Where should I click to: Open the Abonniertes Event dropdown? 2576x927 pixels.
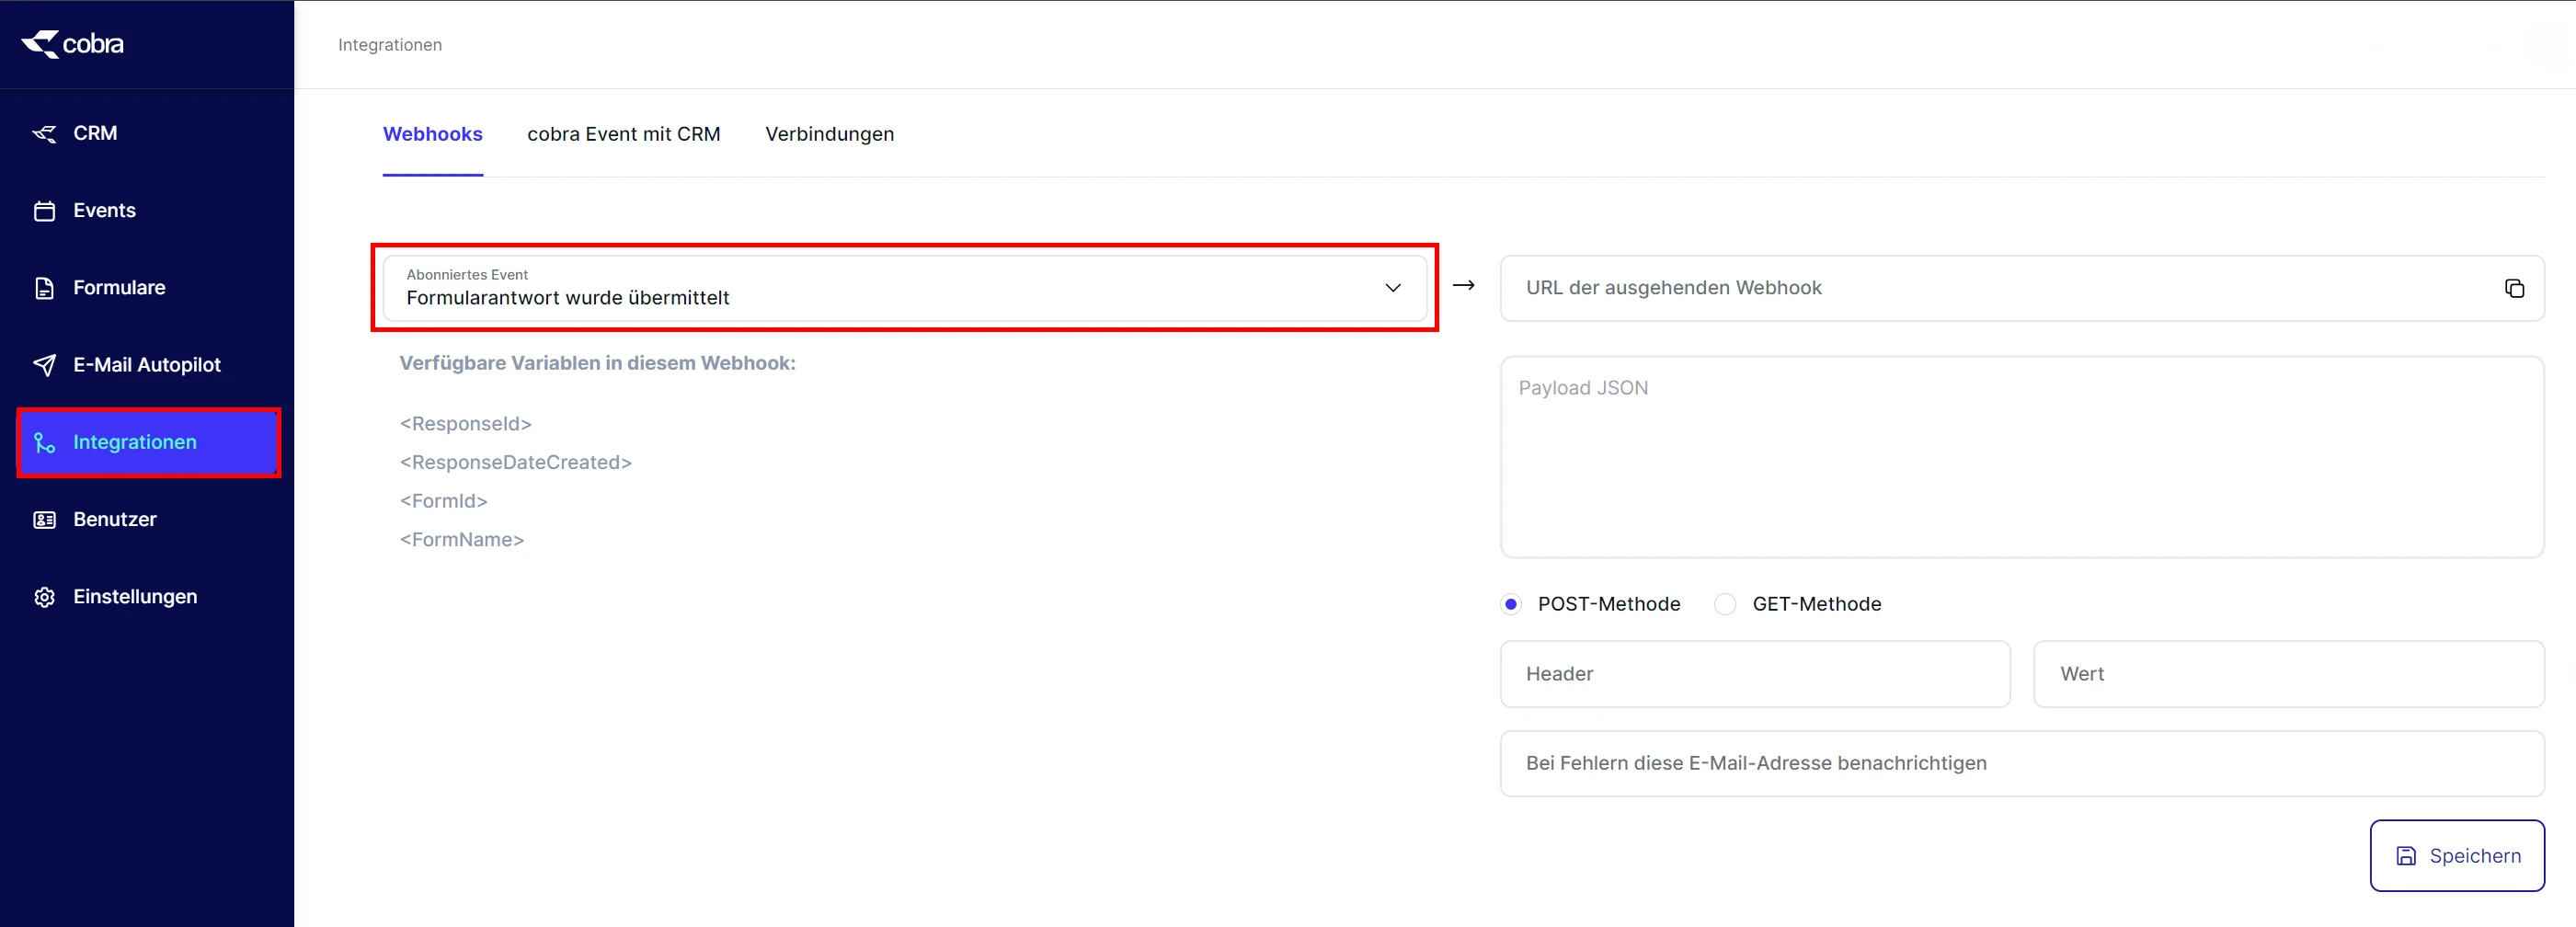1392,288
